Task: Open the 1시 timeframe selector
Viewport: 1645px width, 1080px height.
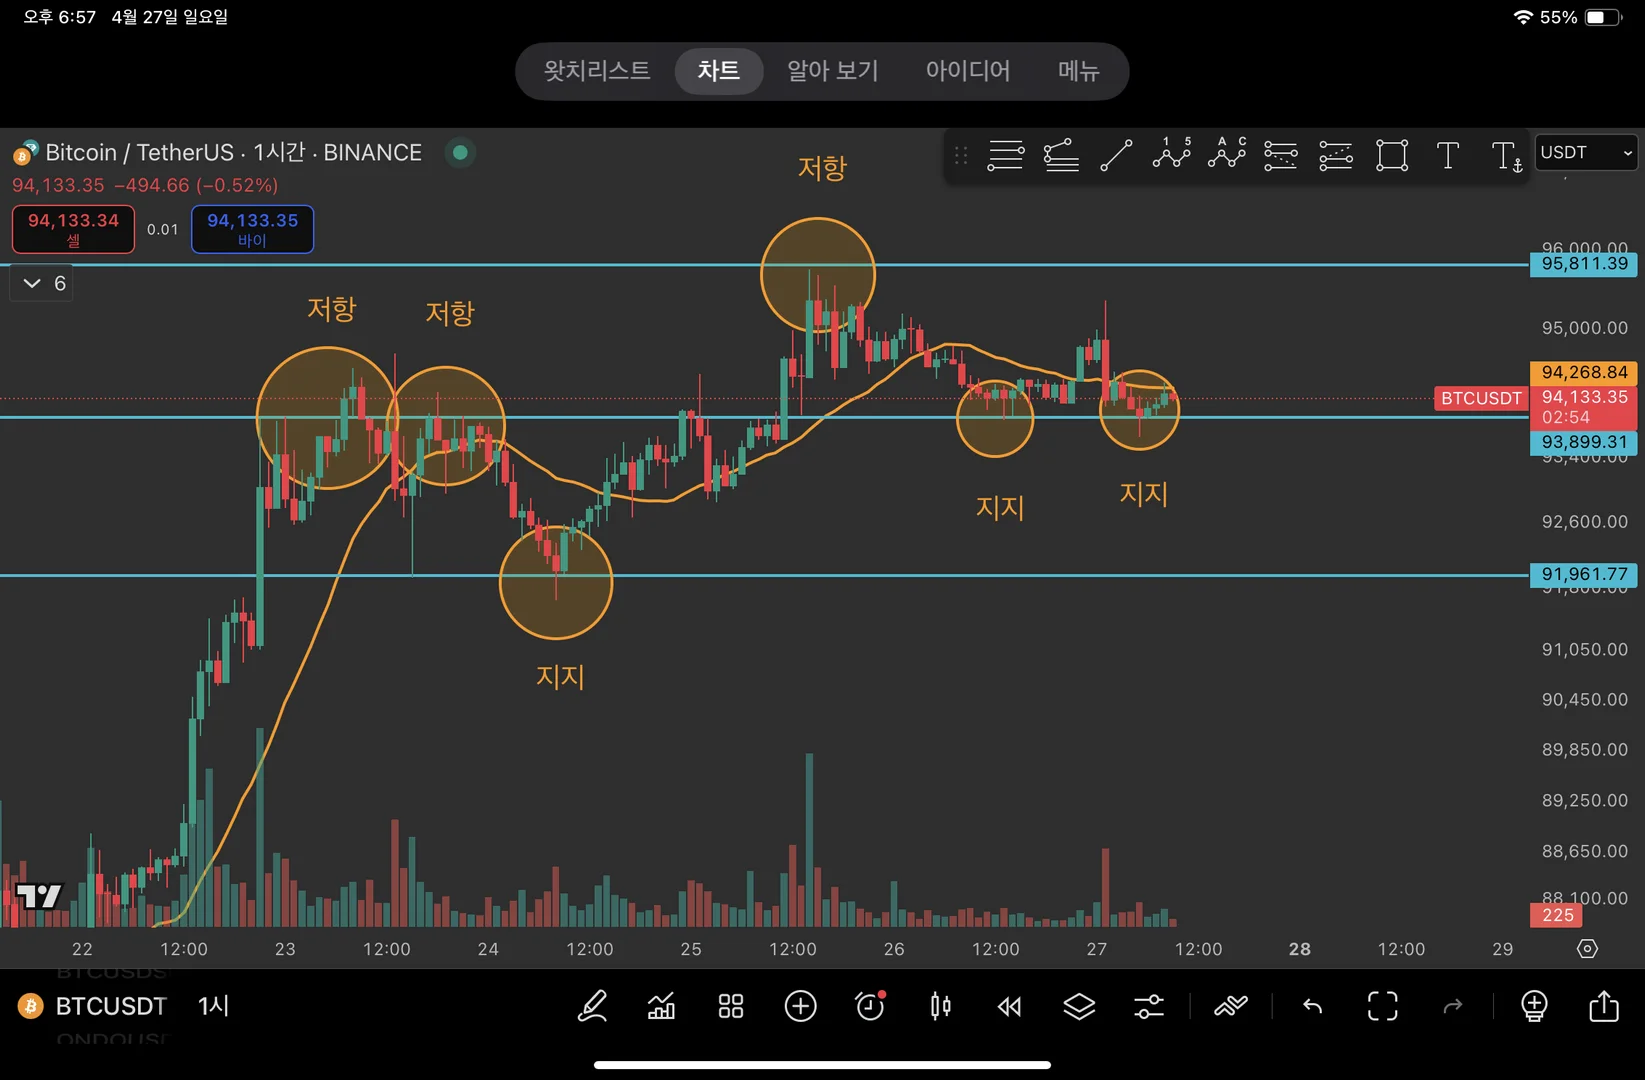Action: coord(214,1006)
